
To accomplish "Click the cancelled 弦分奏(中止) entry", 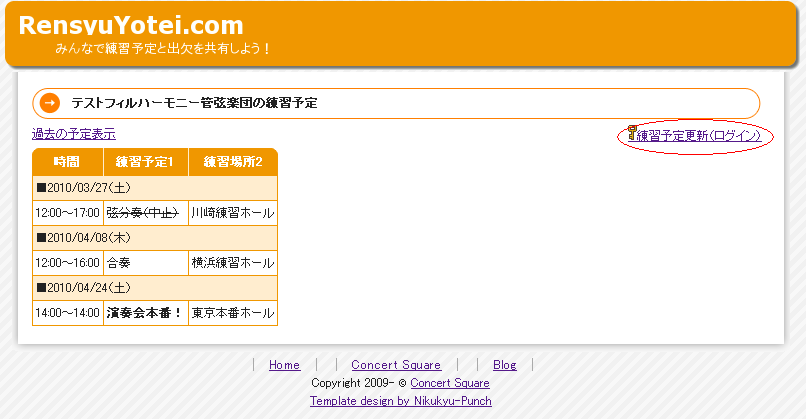I will click(142, 213).
